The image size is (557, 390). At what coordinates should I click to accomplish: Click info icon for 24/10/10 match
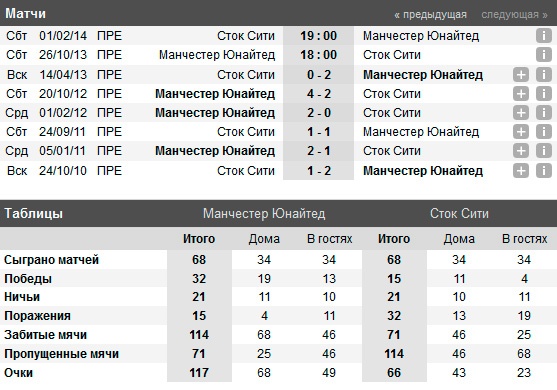coord(544,171)
